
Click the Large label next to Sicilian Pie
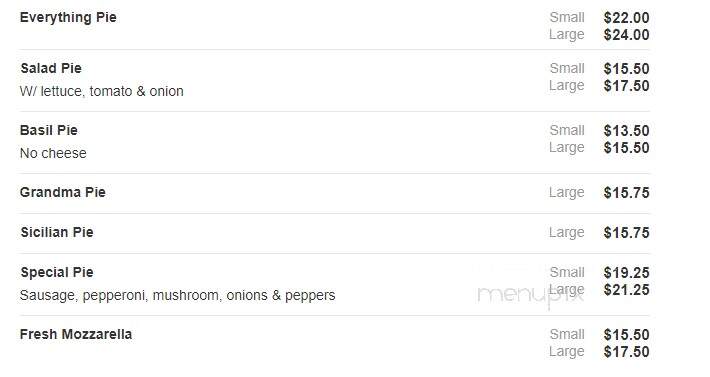pos(566,233)
